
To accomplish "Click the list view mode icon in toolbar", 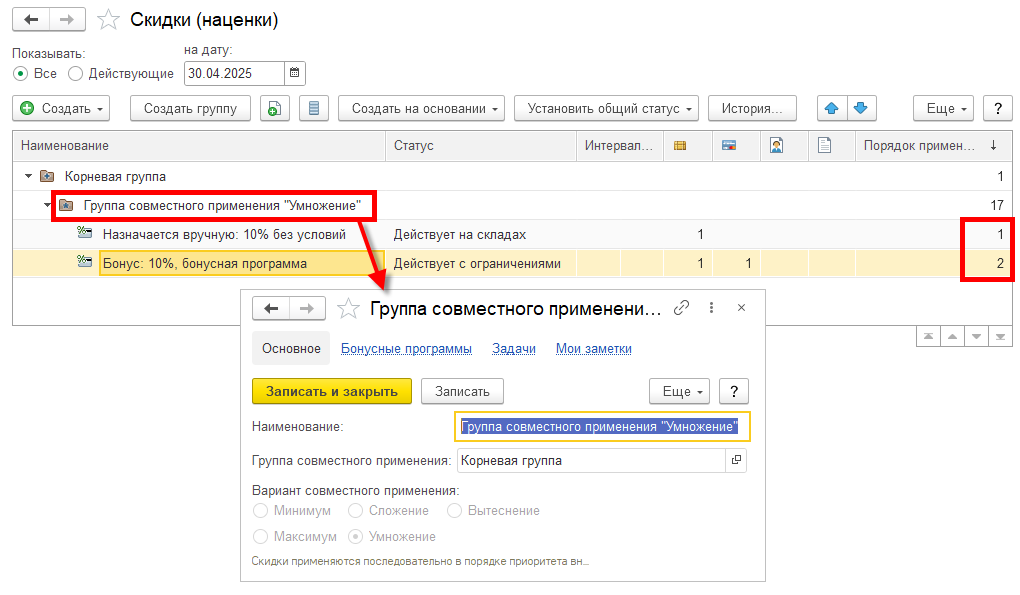I will (x=314, y=109).
